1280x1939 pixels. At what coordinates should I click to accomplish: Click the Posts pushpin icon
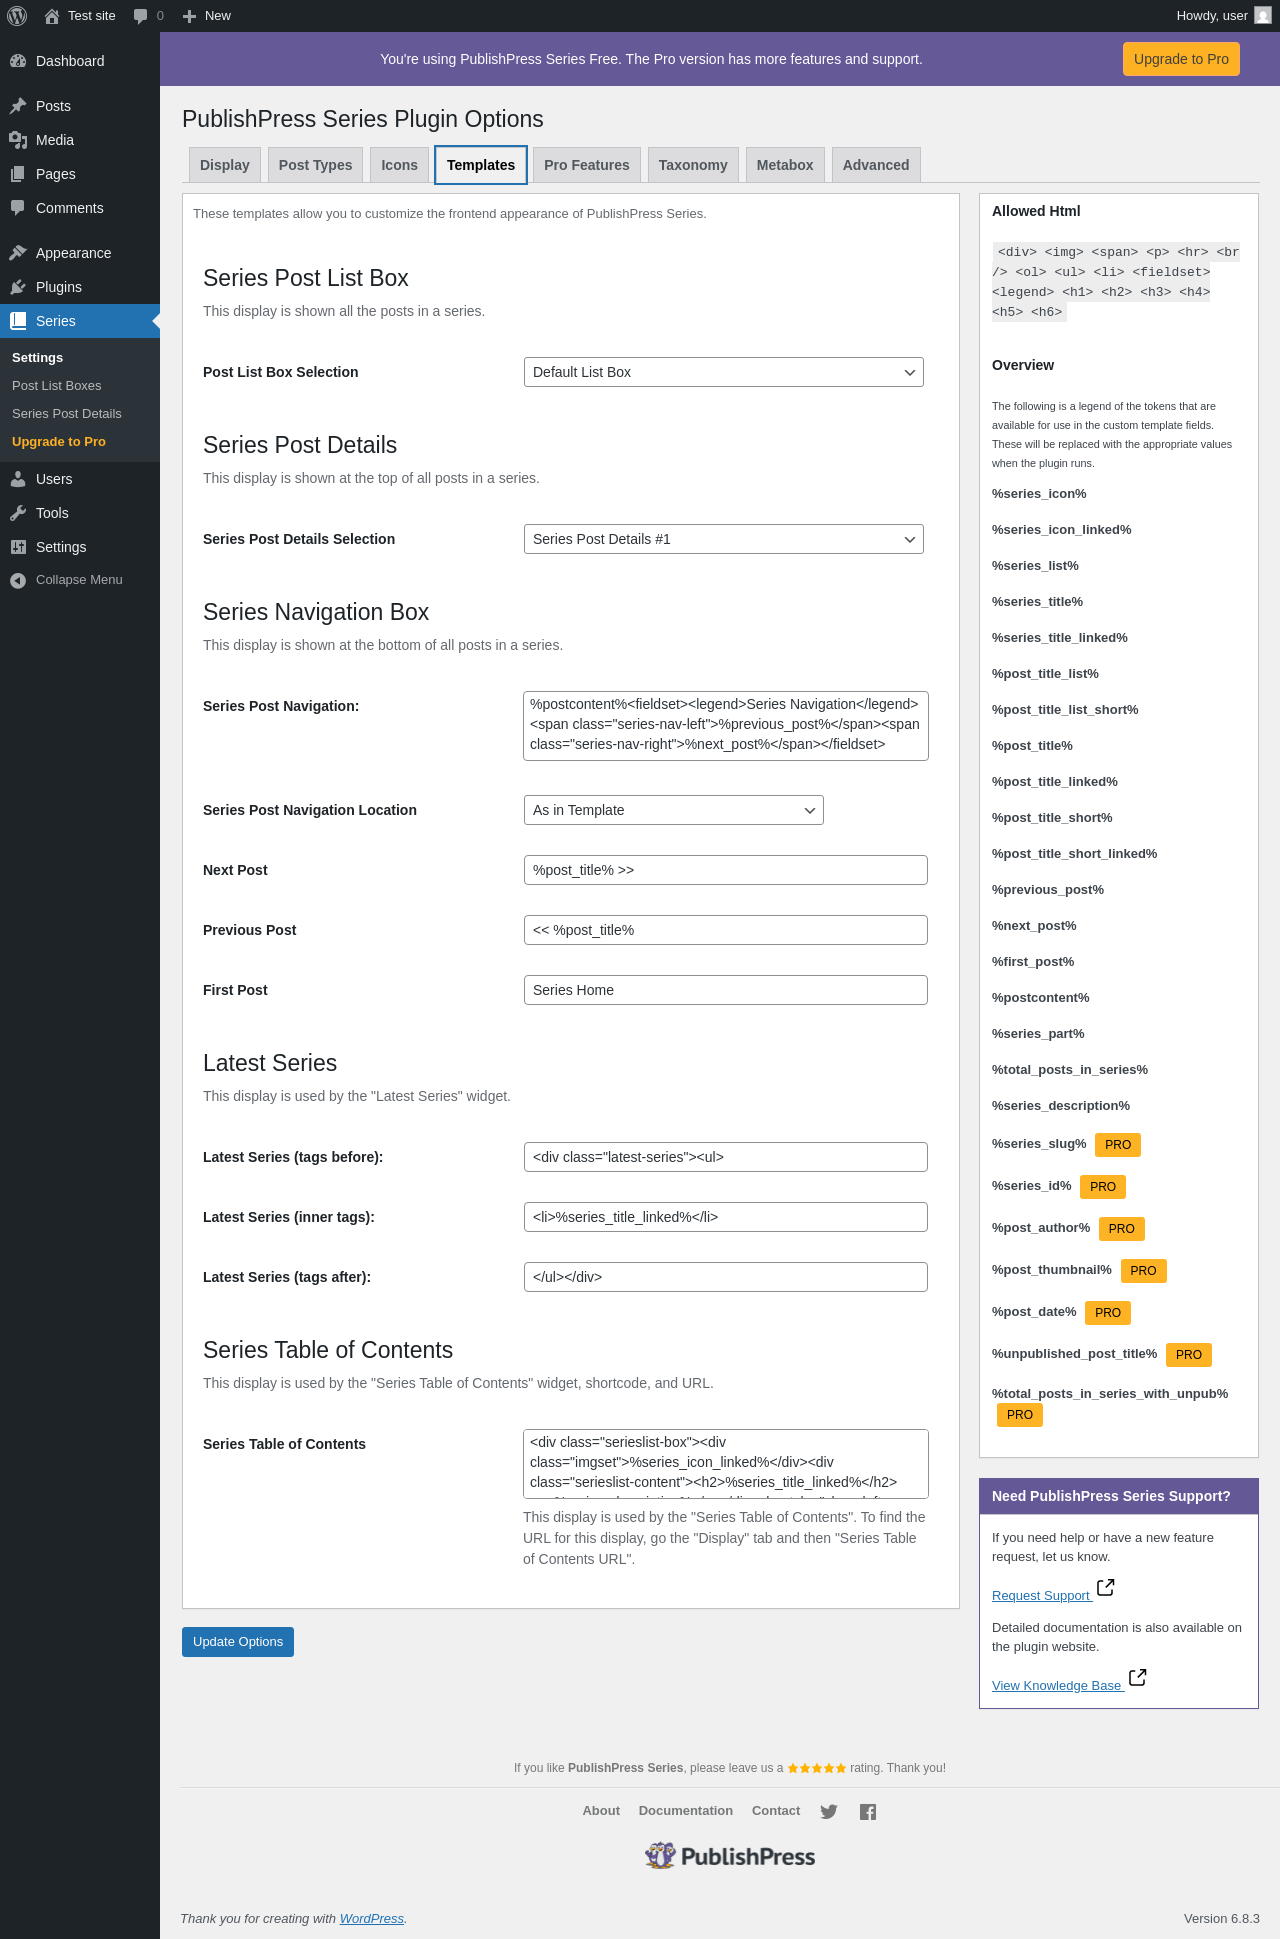[18, 106]
